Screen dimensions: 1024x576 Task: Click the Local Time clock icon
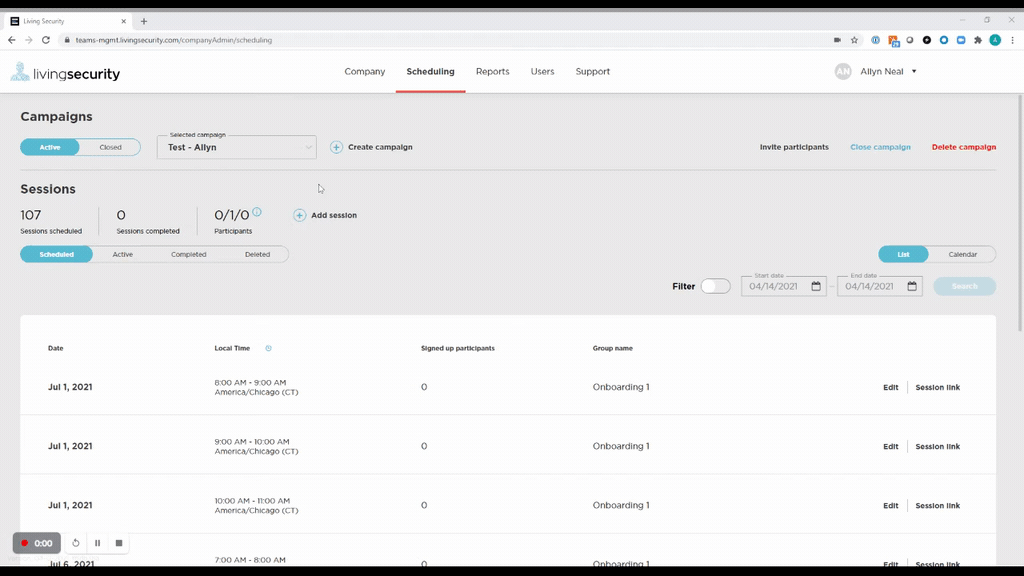[268, 348]
